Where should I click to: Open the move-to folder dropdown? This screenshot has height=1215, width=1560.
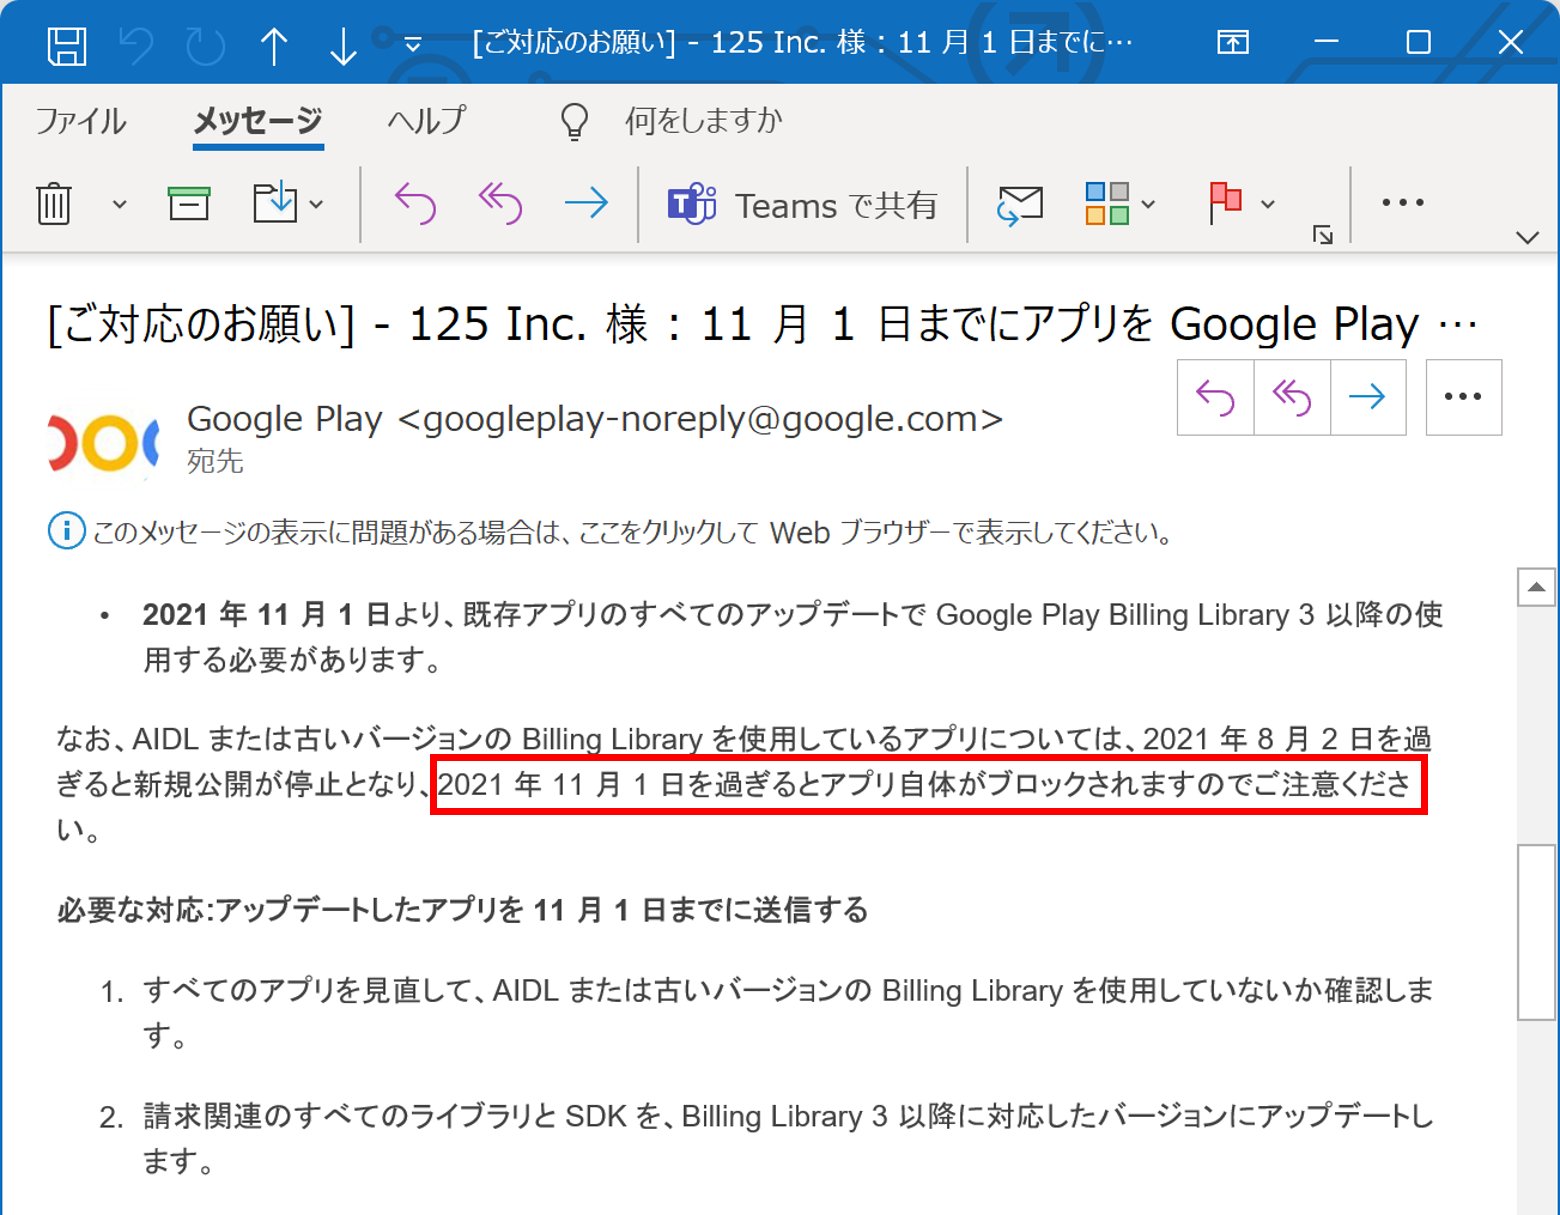coord(319,205)
